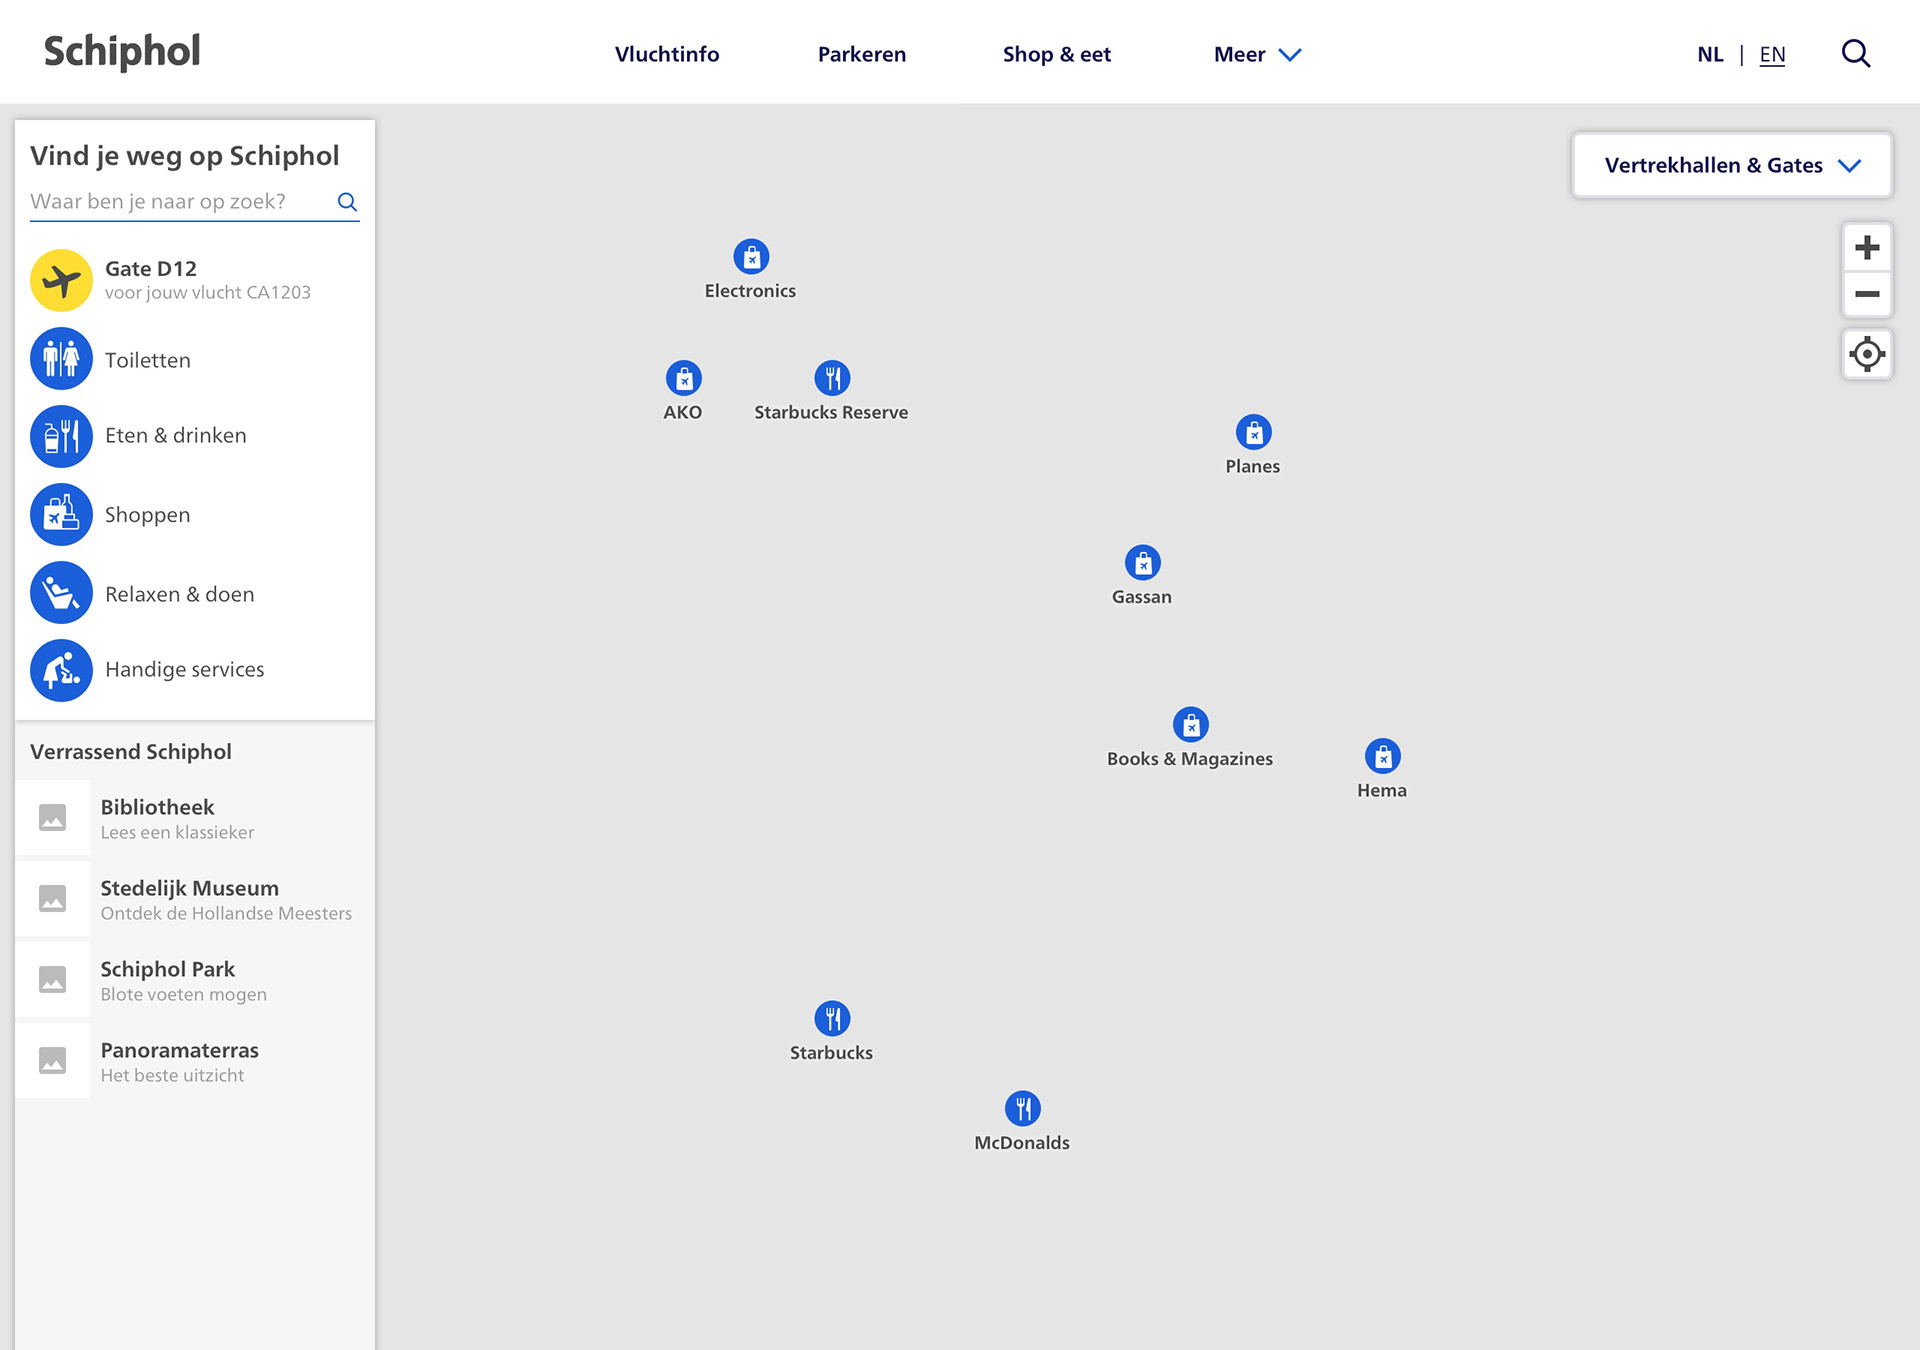Expand the Vertrekhallen & Gates dropdown
Viewport: 1920px width, 1350px height.
point(1732,165)
